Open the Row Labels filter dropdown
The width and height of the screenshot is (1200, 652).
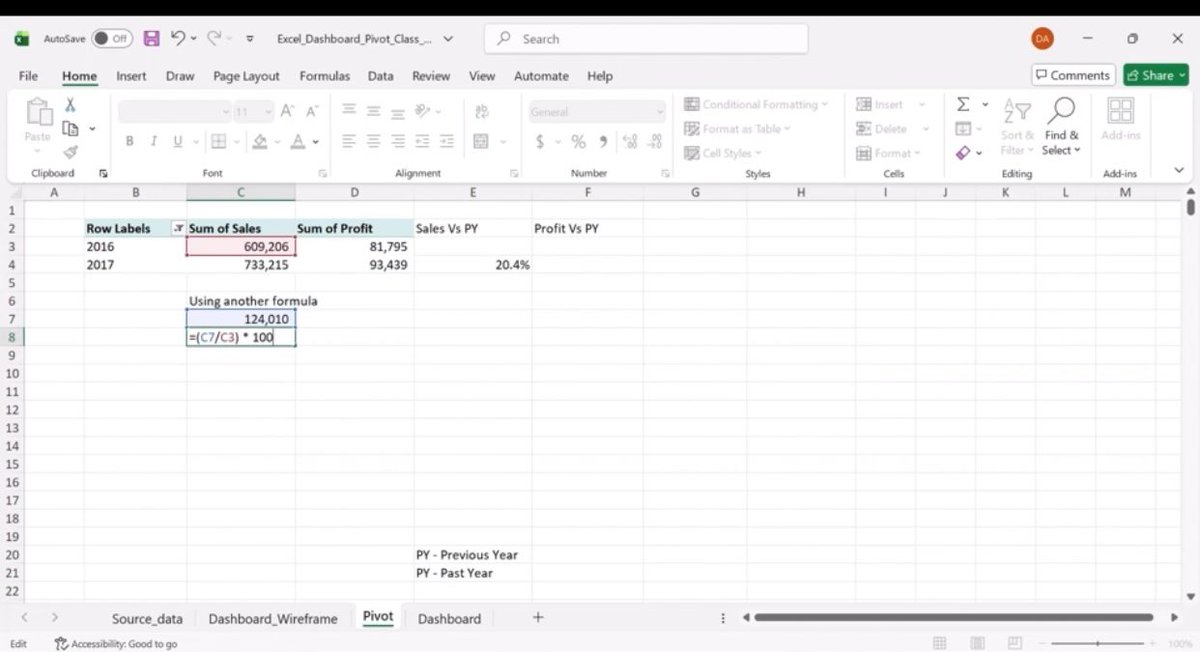coord(178,228)
